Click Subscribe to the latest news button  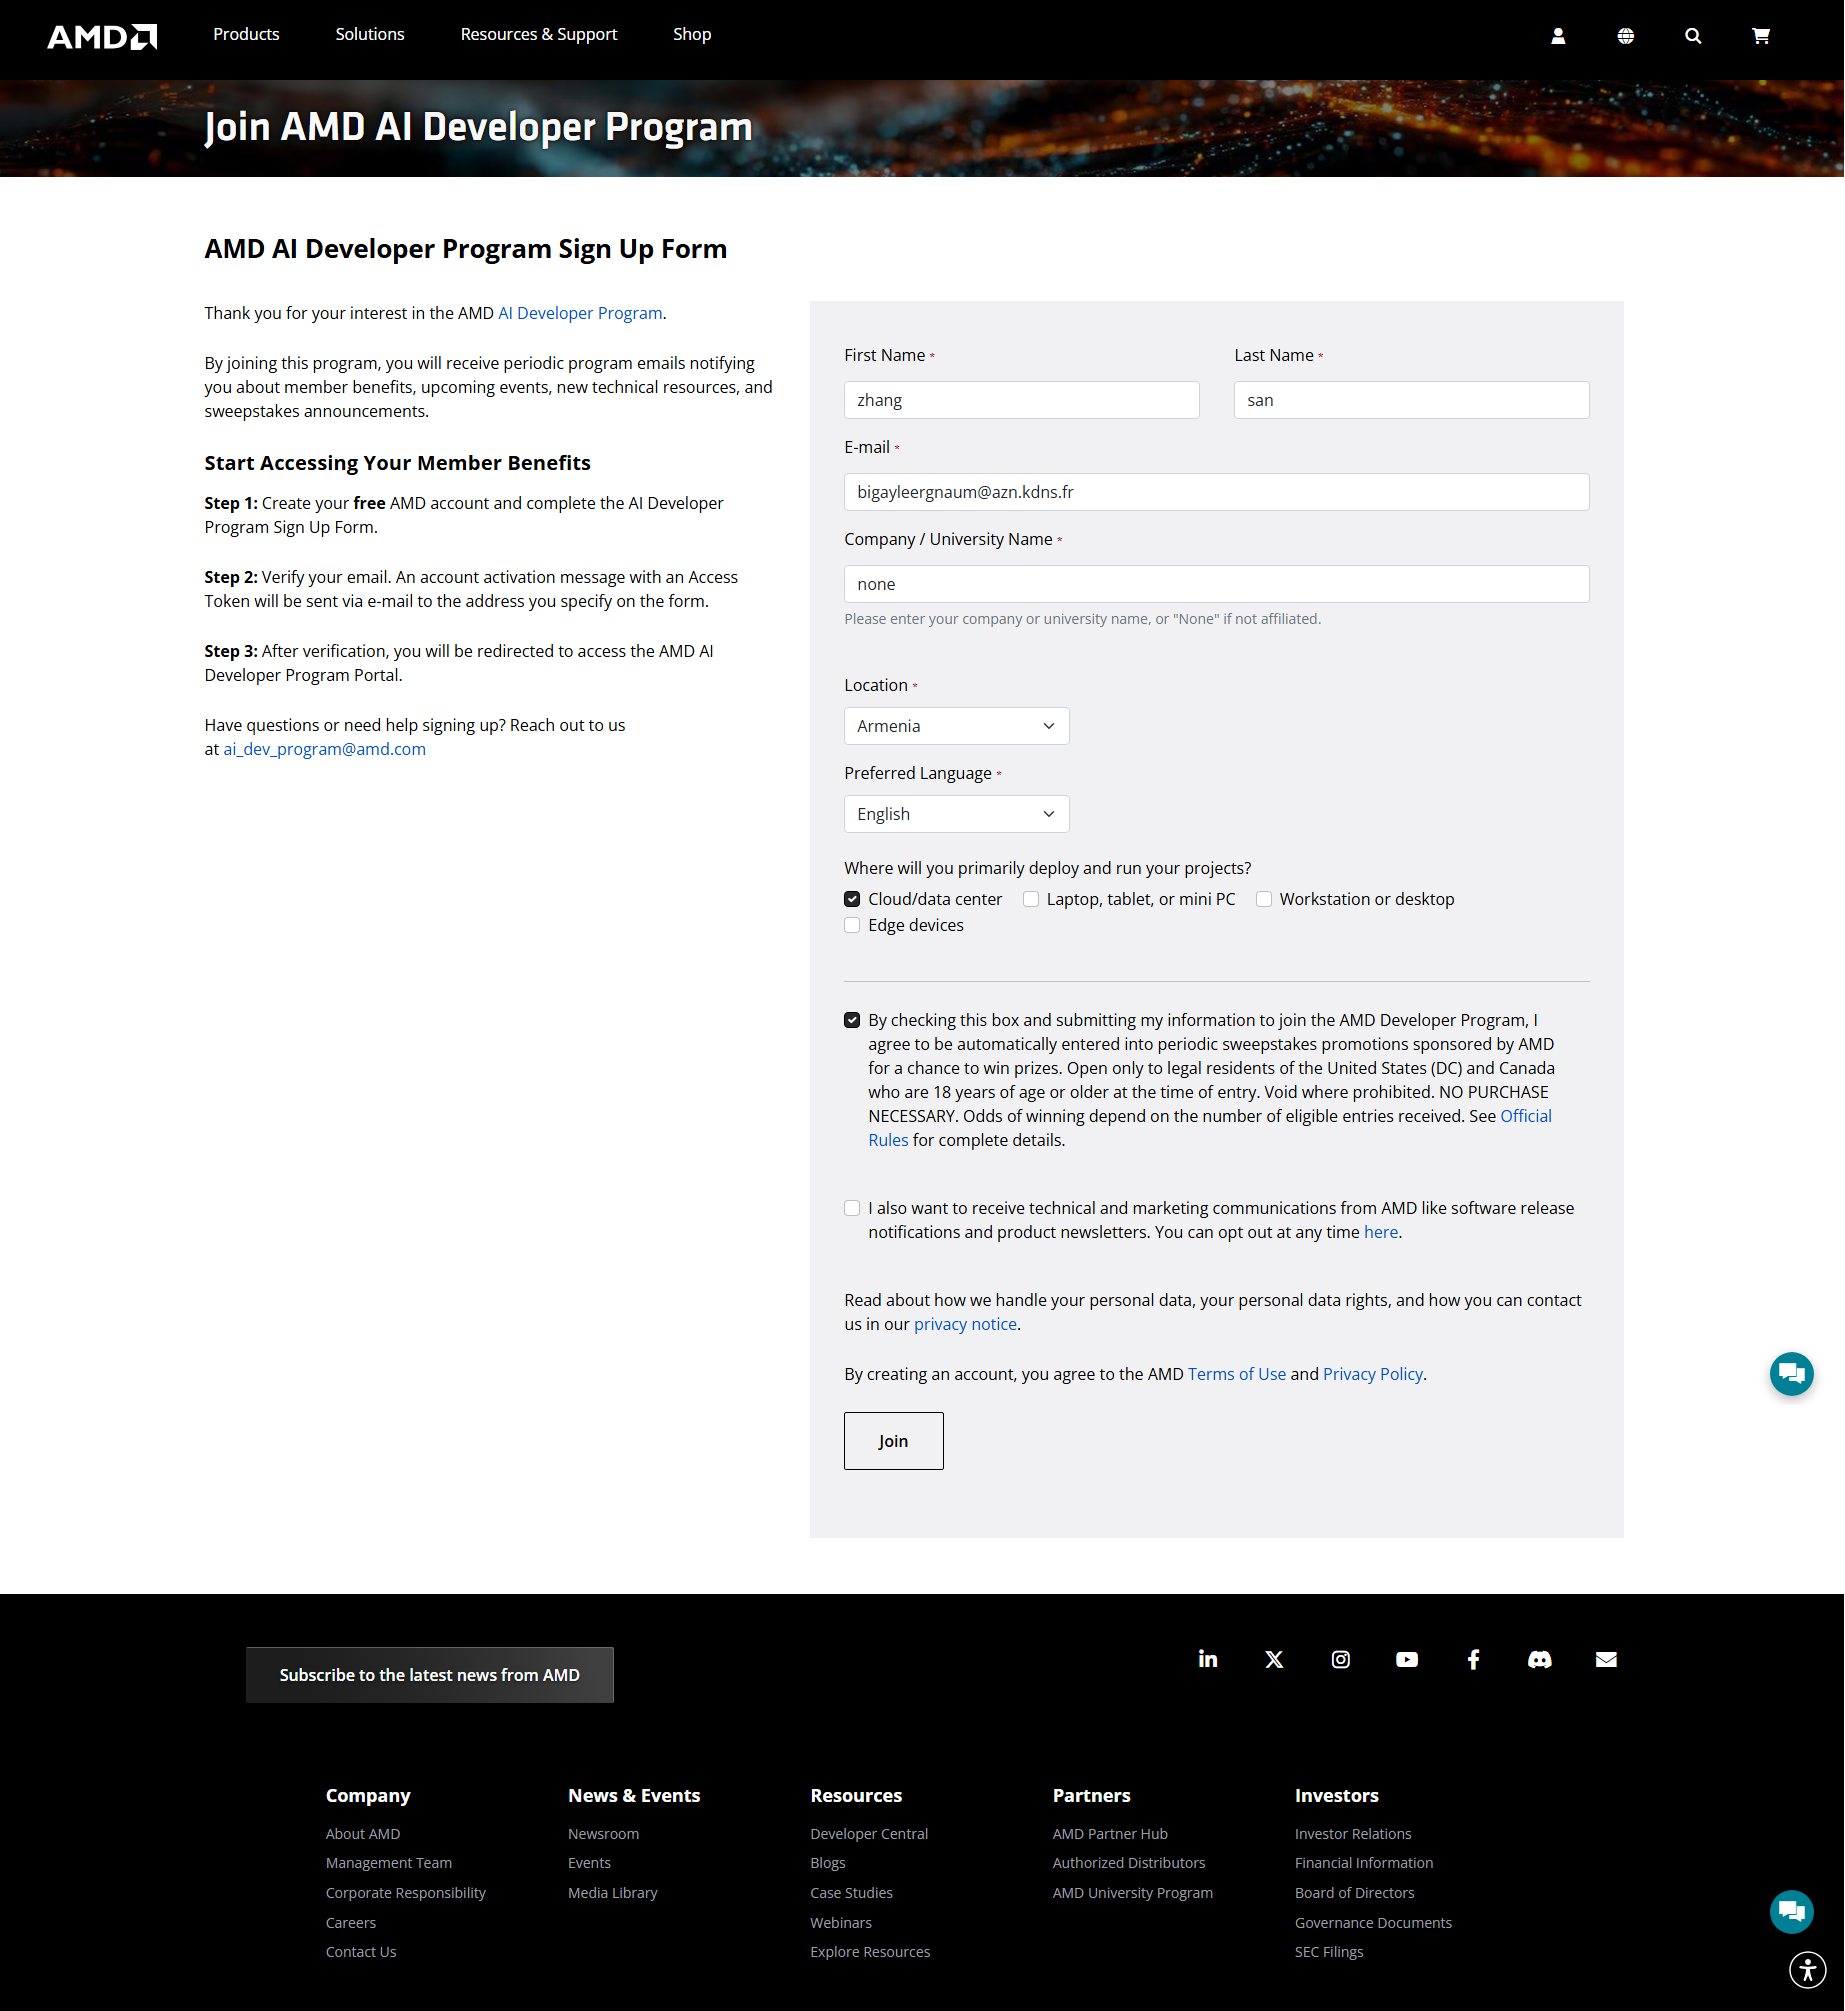[430, 1675]
